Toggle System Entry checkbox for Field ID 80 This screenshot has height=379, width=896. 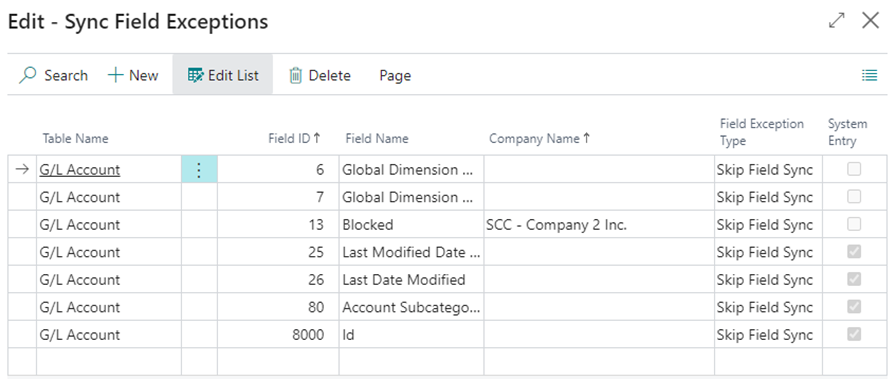(x=854, y=306)
